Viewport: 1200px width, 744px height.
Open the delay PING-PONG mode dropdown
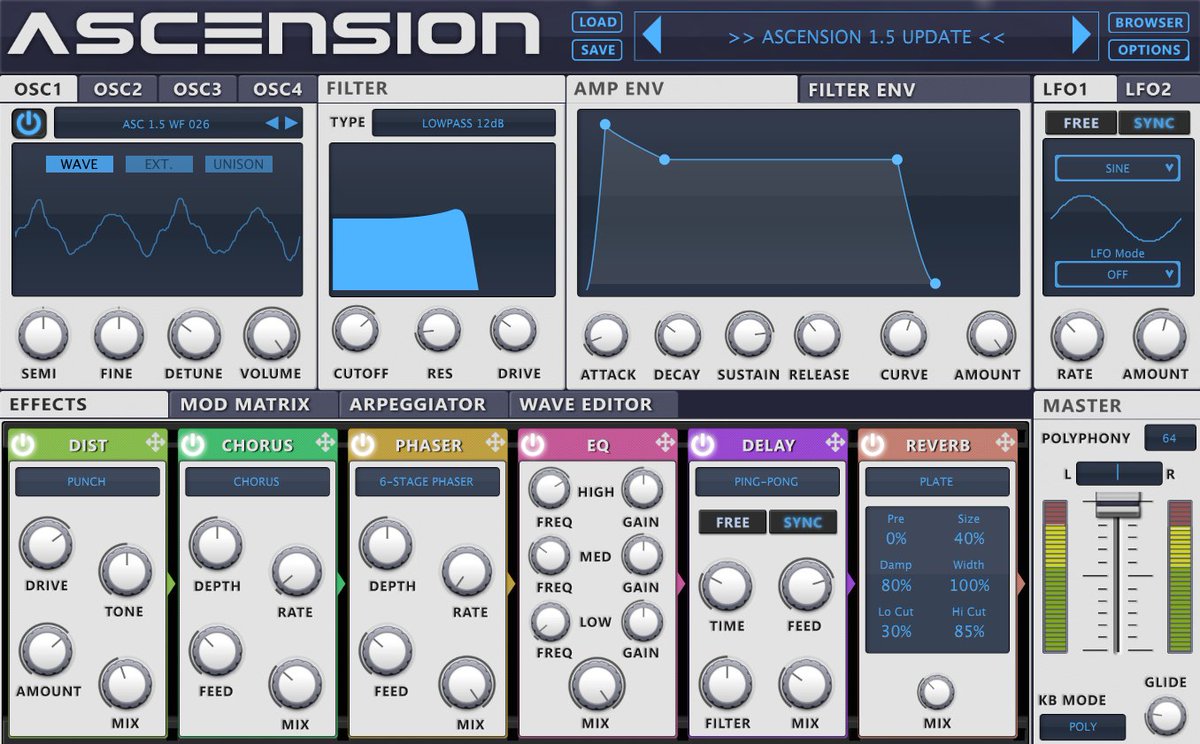767,481
